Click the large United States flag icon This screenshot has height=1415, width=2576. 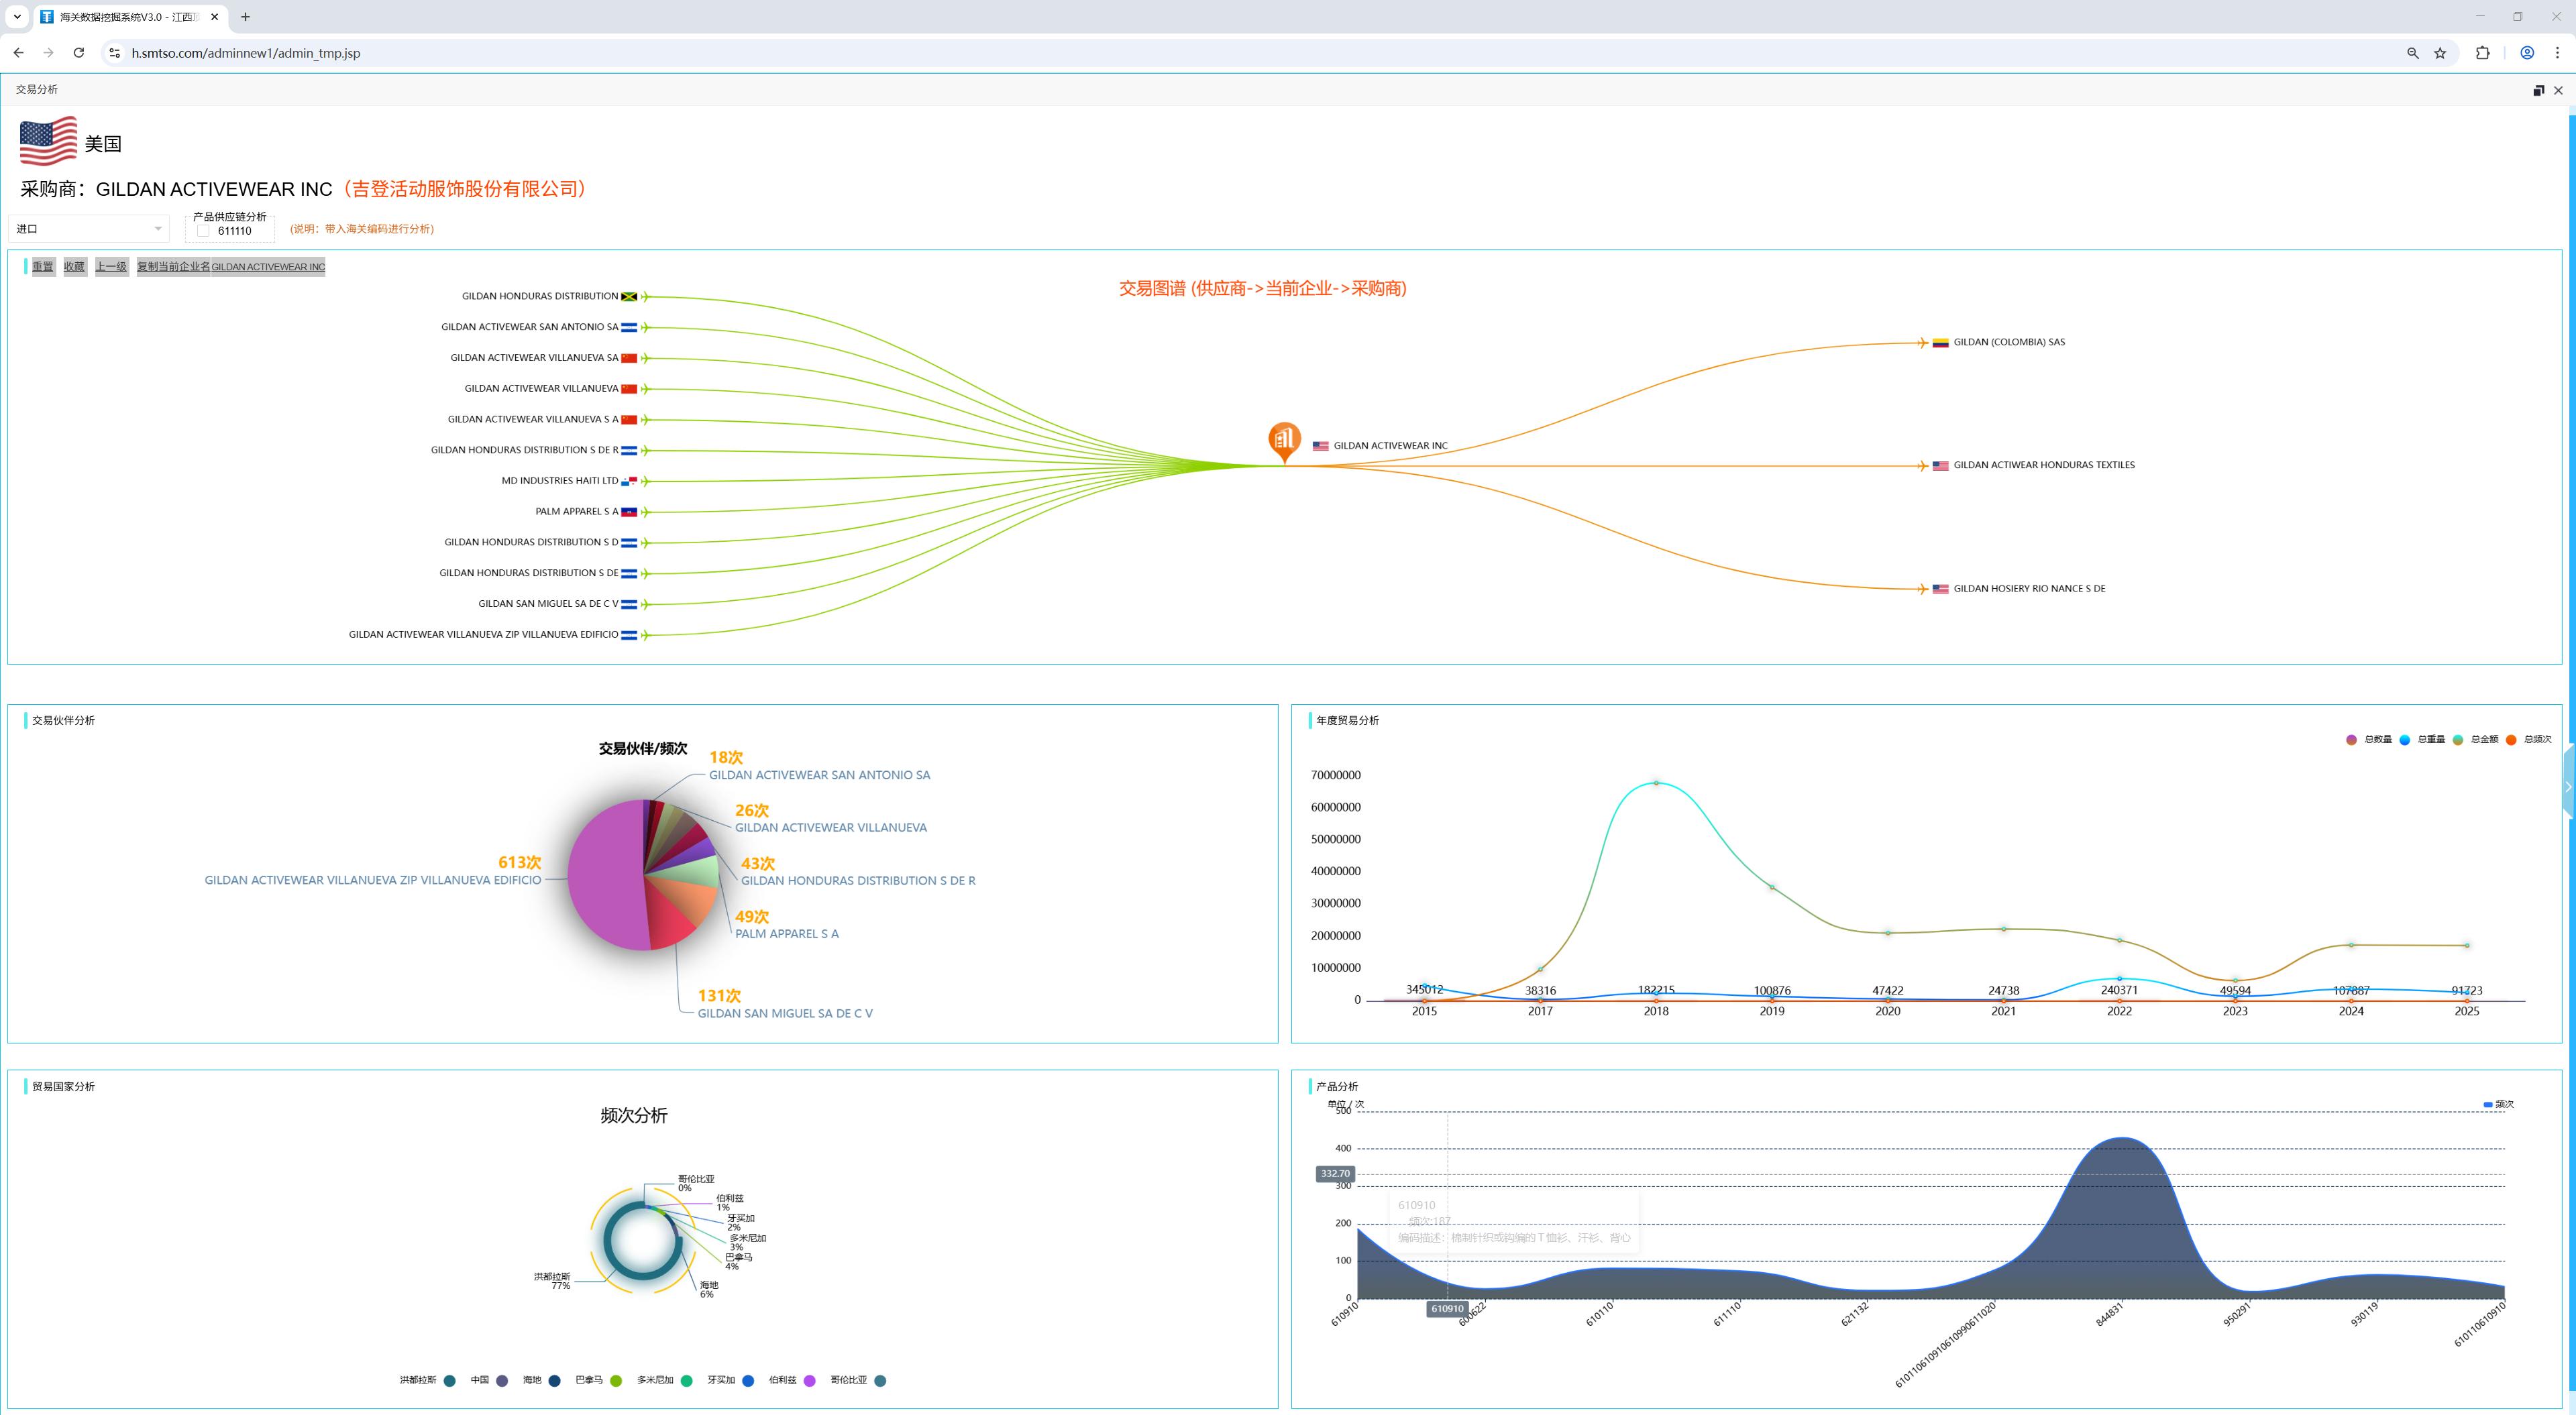(48, 141)
